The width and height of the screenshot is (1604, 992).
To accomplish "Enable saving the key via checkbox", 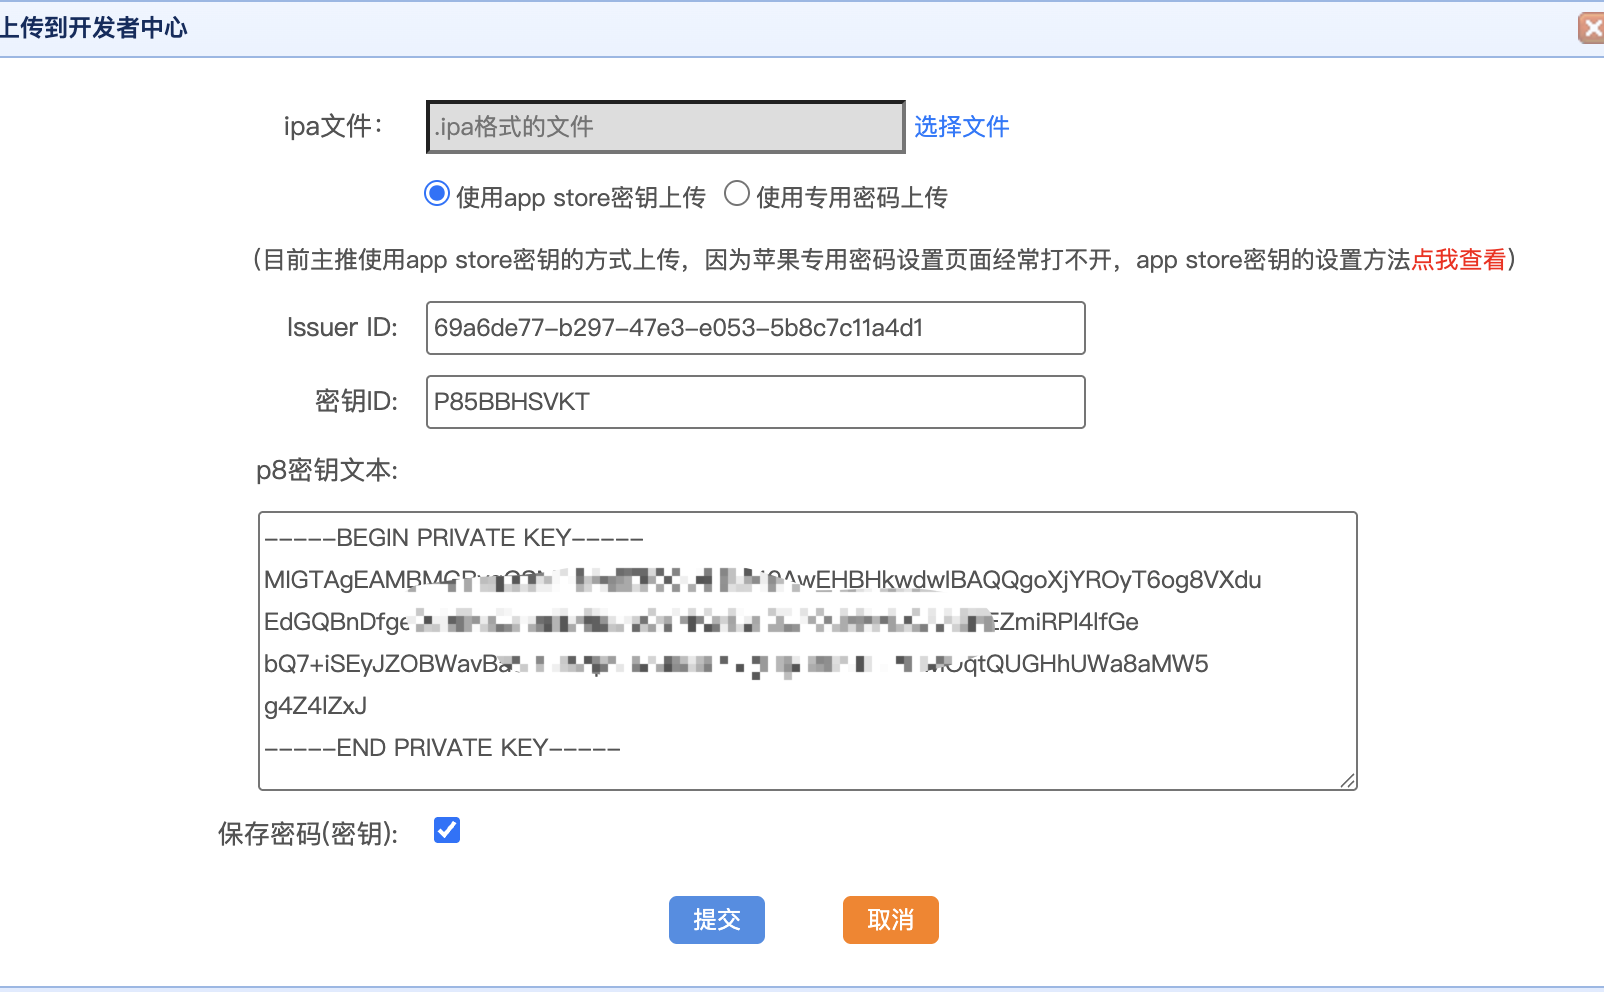I will click(x=447, y=830).
